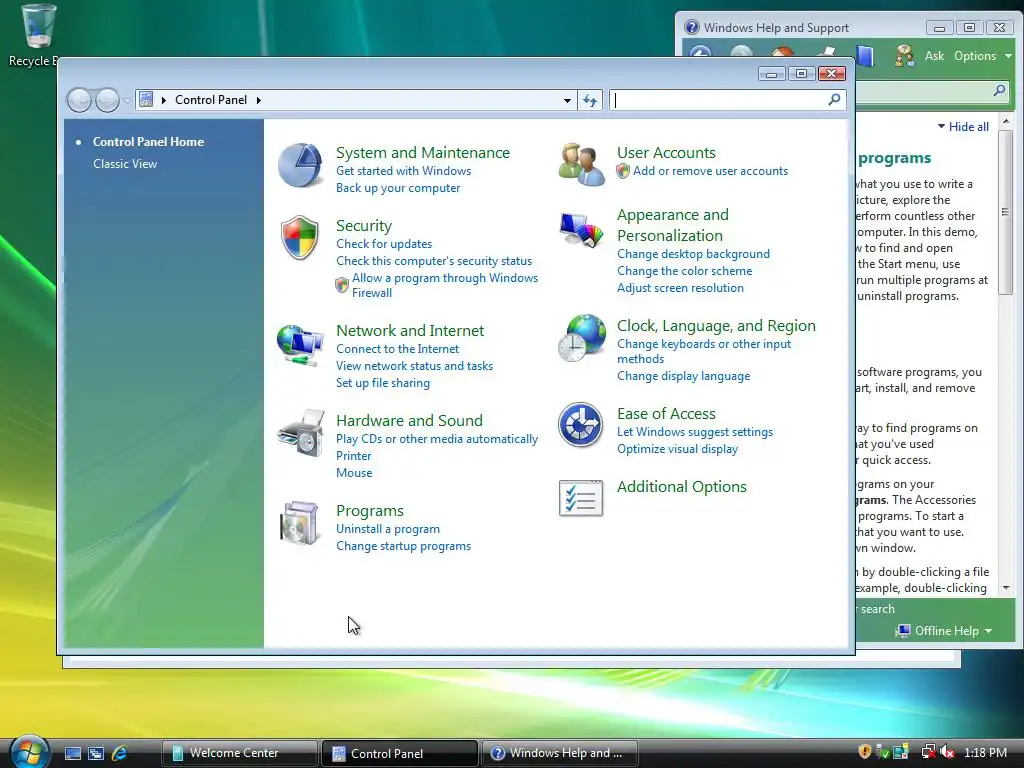Click the security alert shield tray icon
Viewport: 1024px width, 768px height.
865,752
